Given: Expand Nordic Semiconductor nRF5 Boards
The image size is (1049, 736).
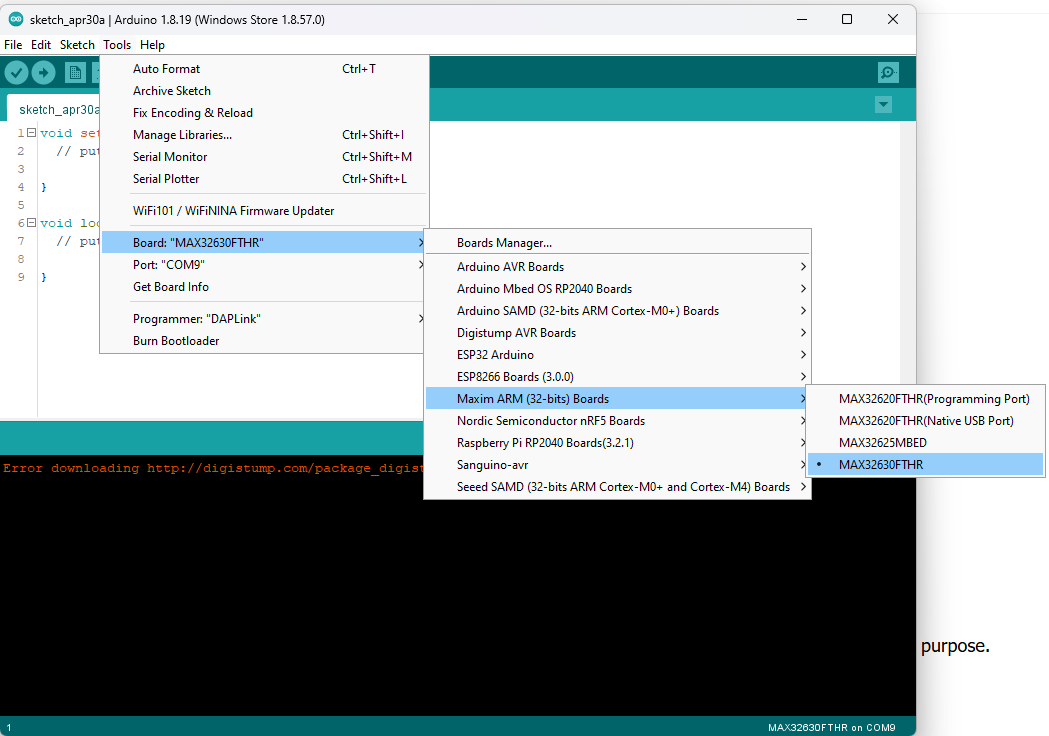Looking at the screenshot, I should click(617, 421).
